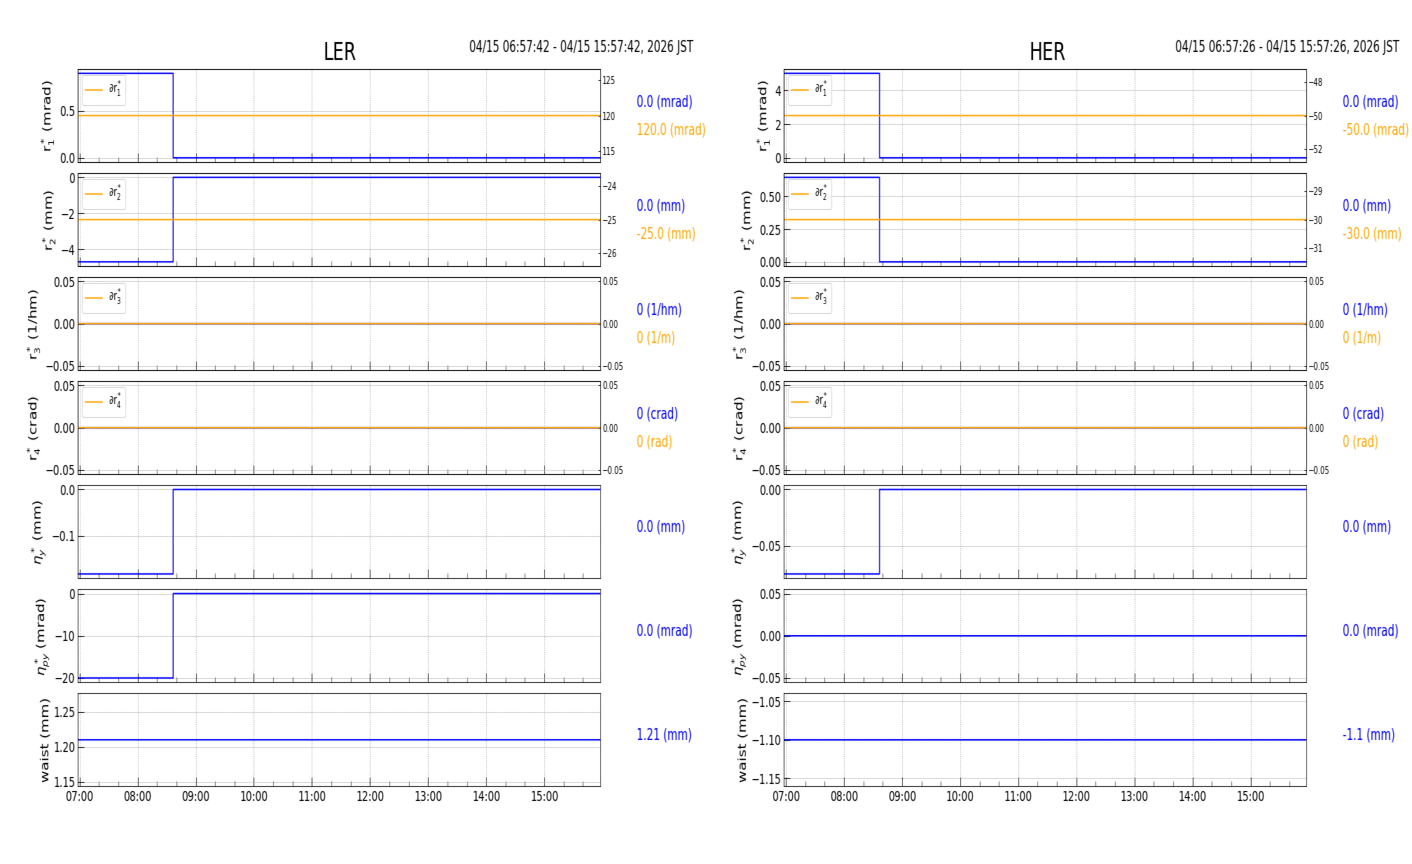
Task: Select the LER date range timestamp text
Action: tap(581, 47)
